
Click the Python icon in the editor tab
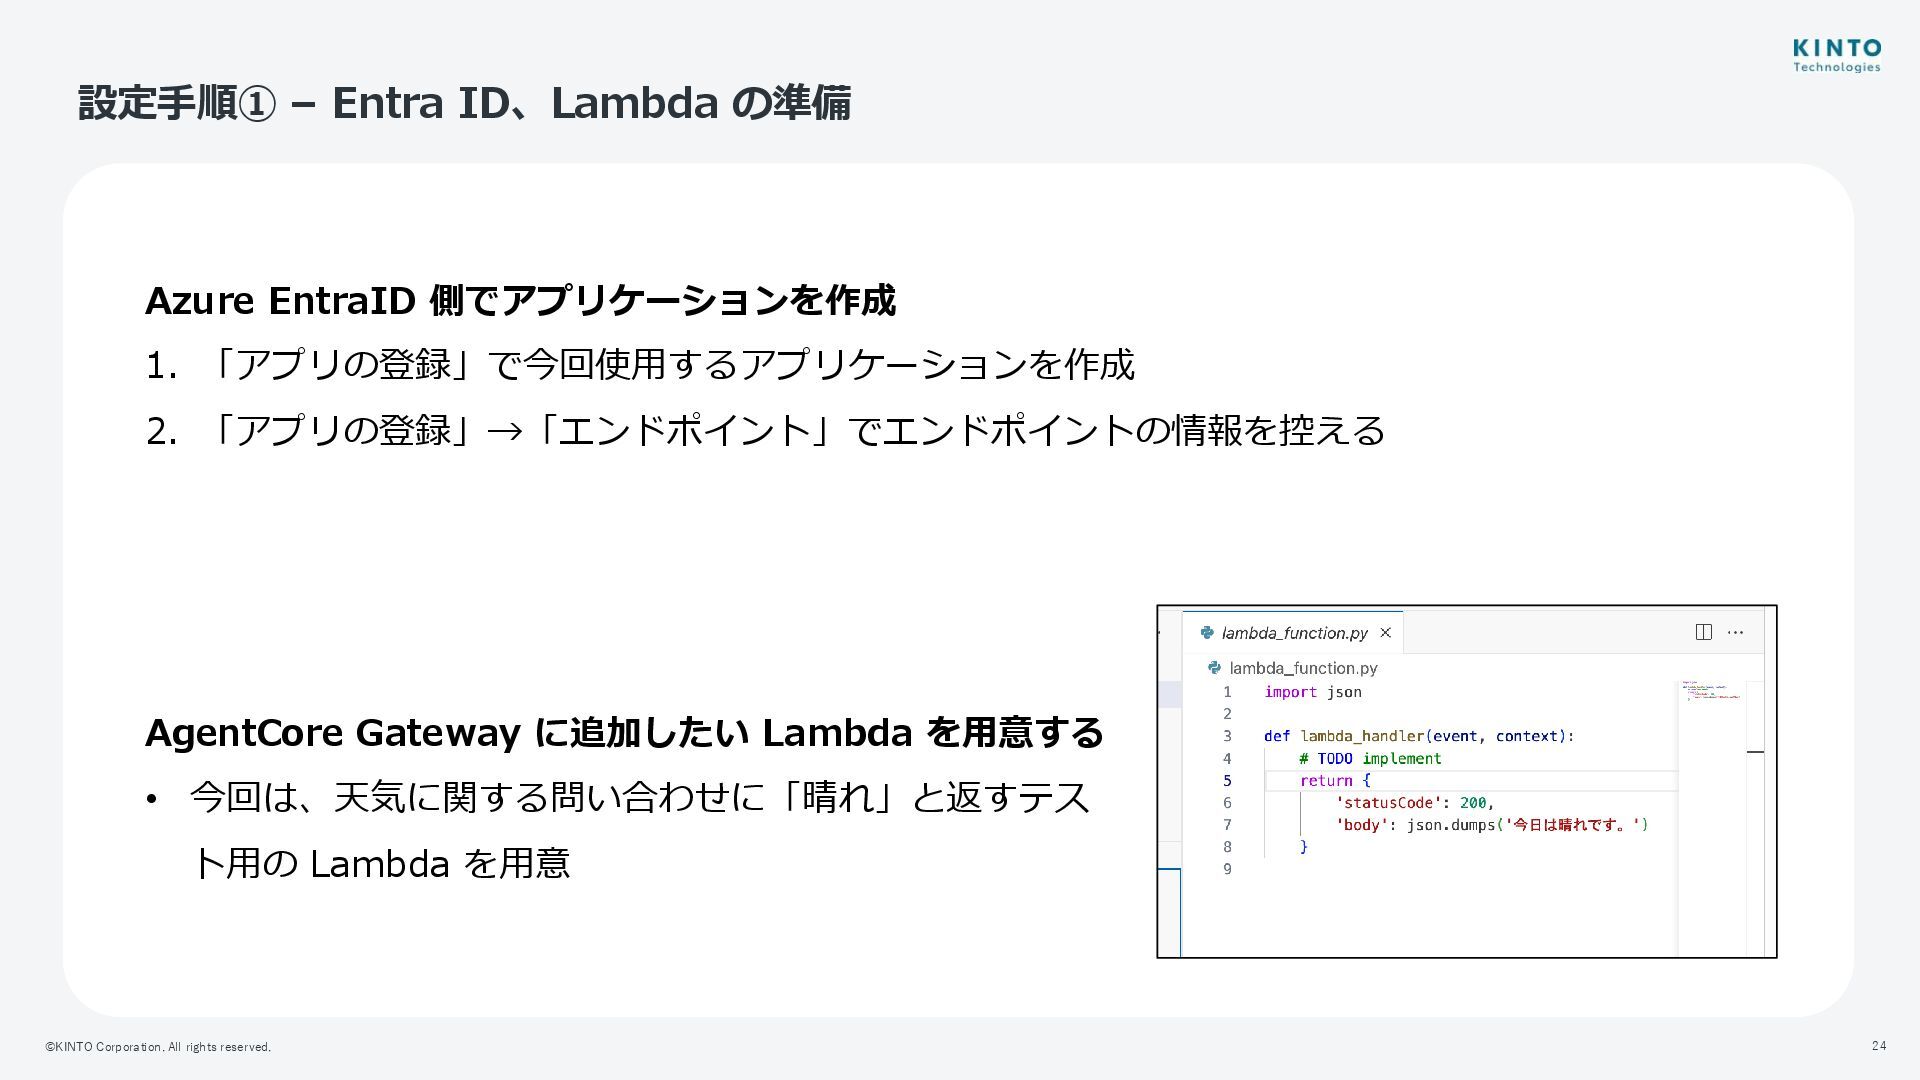(x=1207, y=632)
